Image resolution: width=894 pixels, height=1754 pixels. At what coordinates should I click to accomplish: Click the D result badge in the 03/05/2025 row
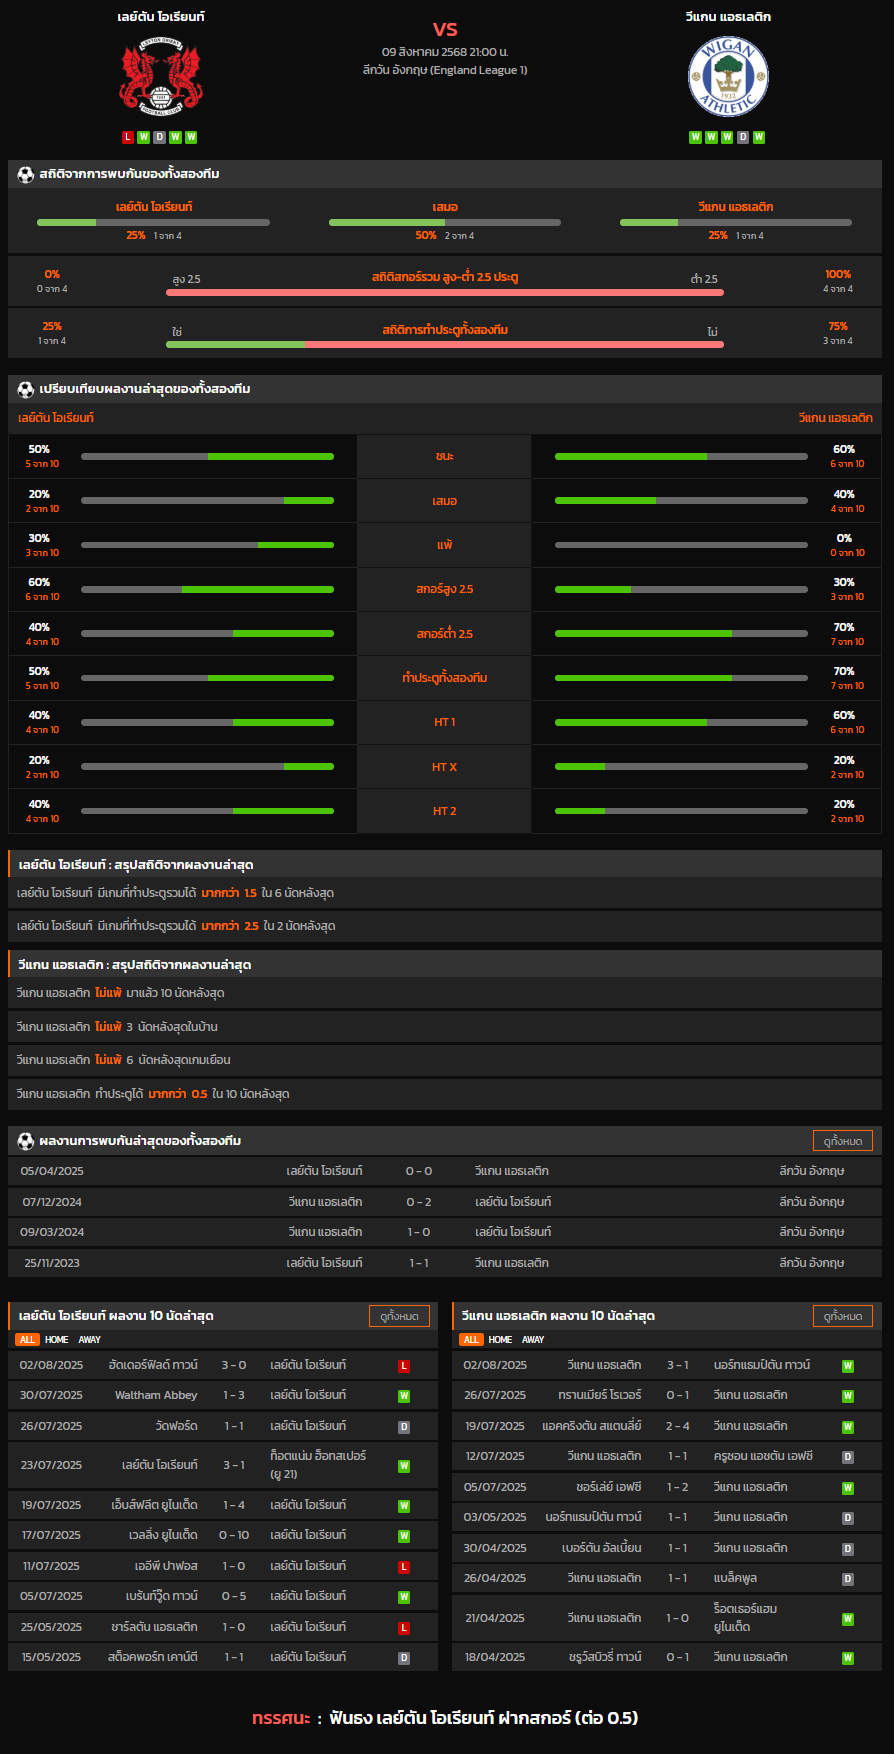[x=848, y=1518]
